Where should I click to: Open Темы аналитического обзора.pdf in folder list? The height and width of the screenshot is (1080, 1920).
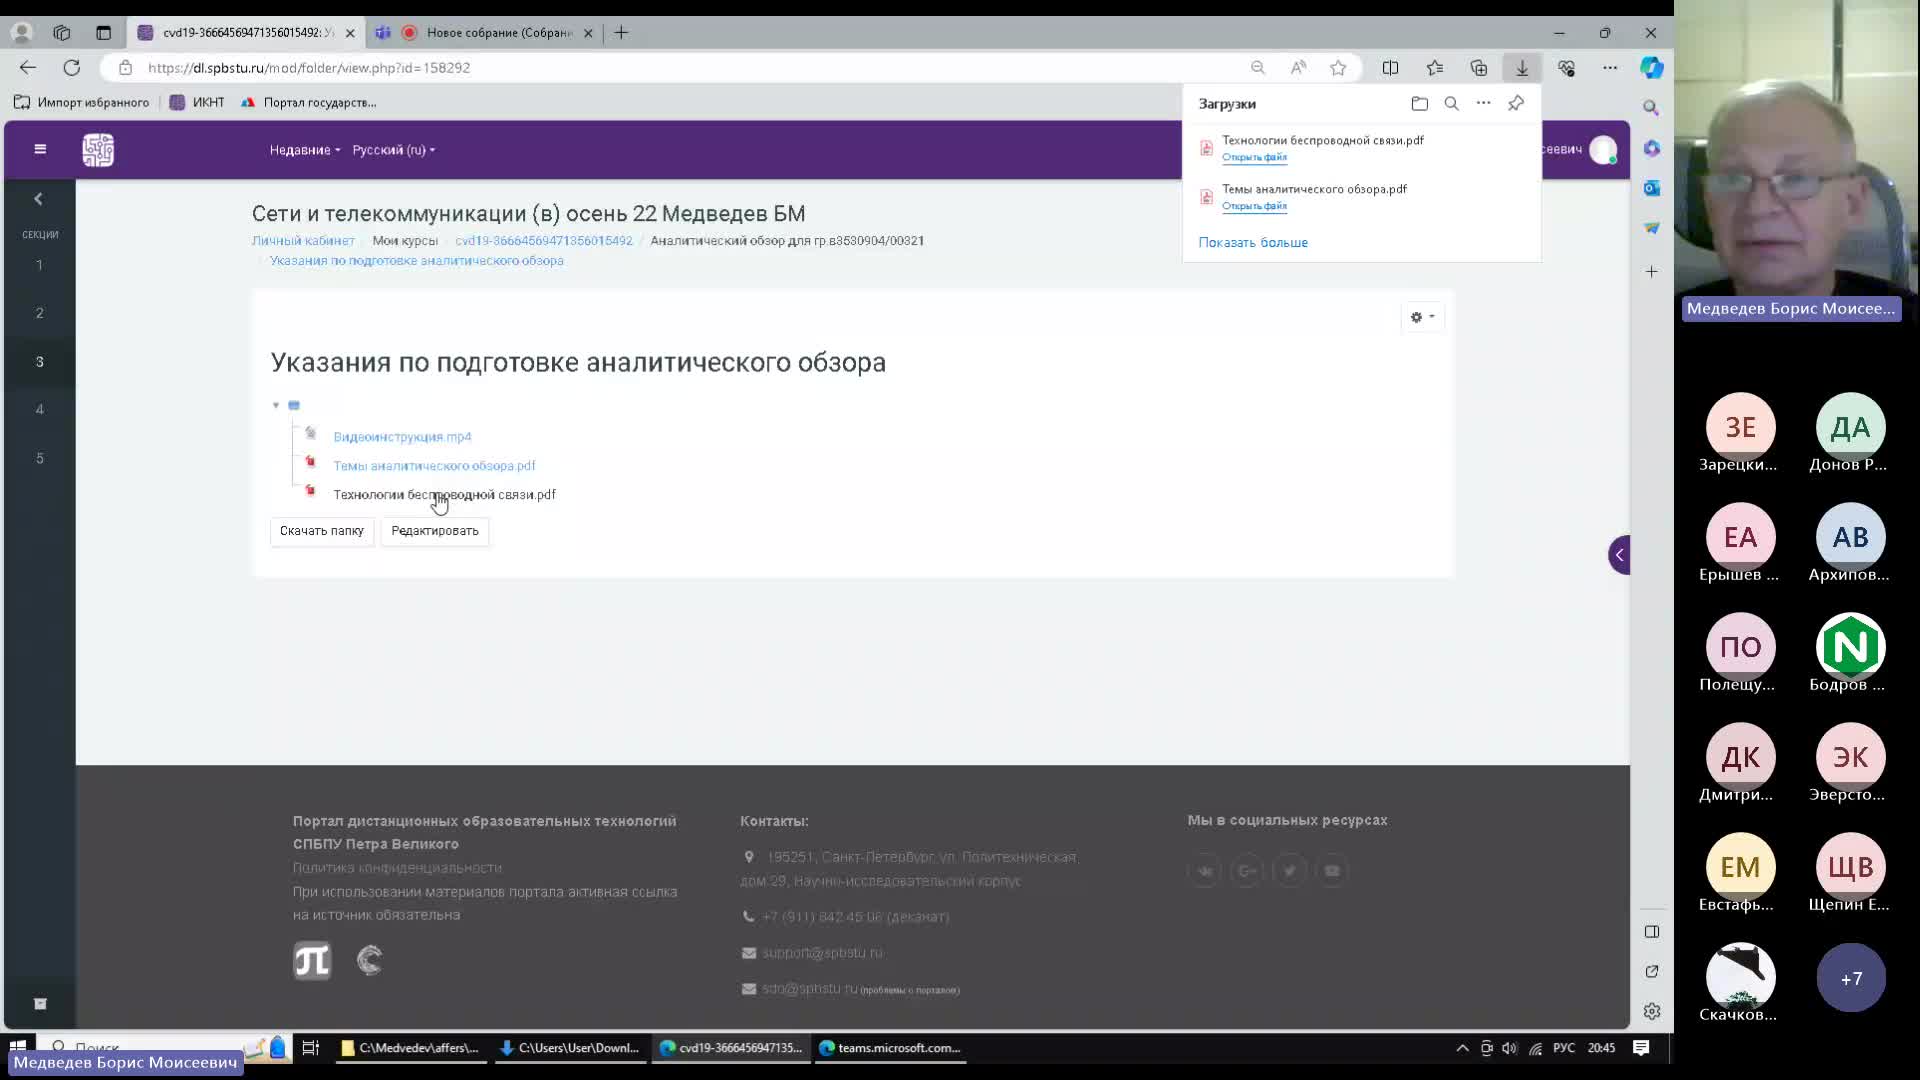click(x=434, y=466)
